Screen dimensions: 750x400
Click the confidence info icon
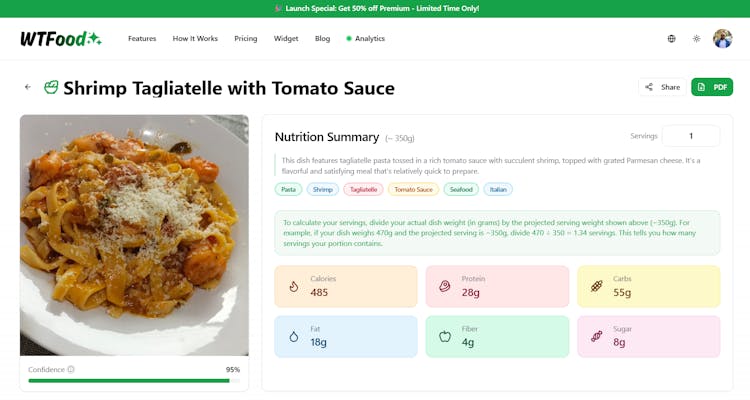click(x=71, y=369)
